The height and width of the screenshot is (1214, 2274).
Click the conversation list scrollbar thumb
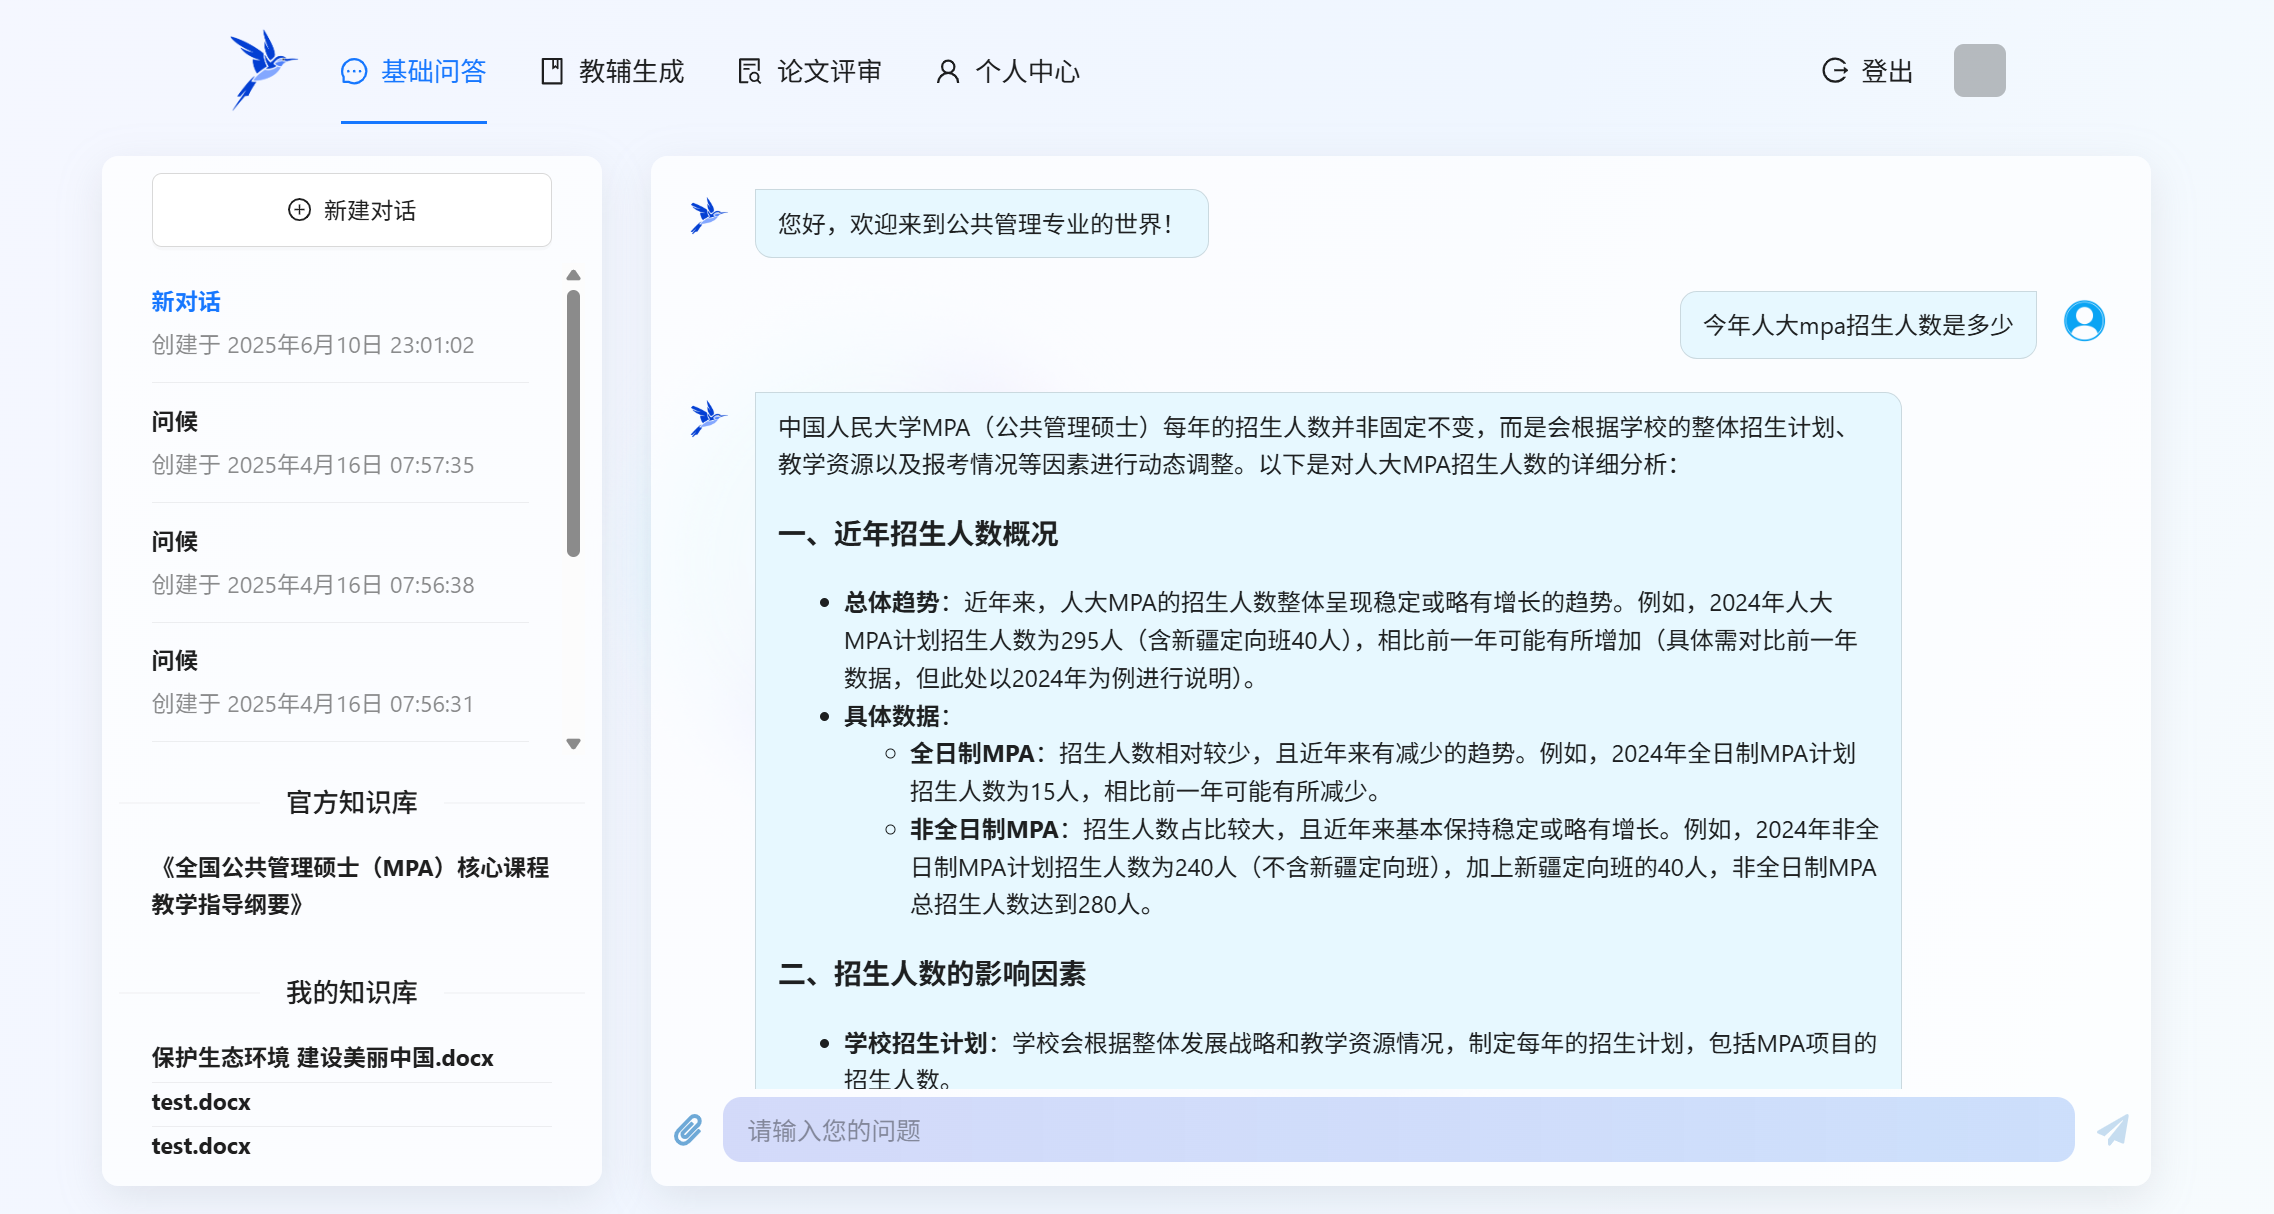pos(573,422)
